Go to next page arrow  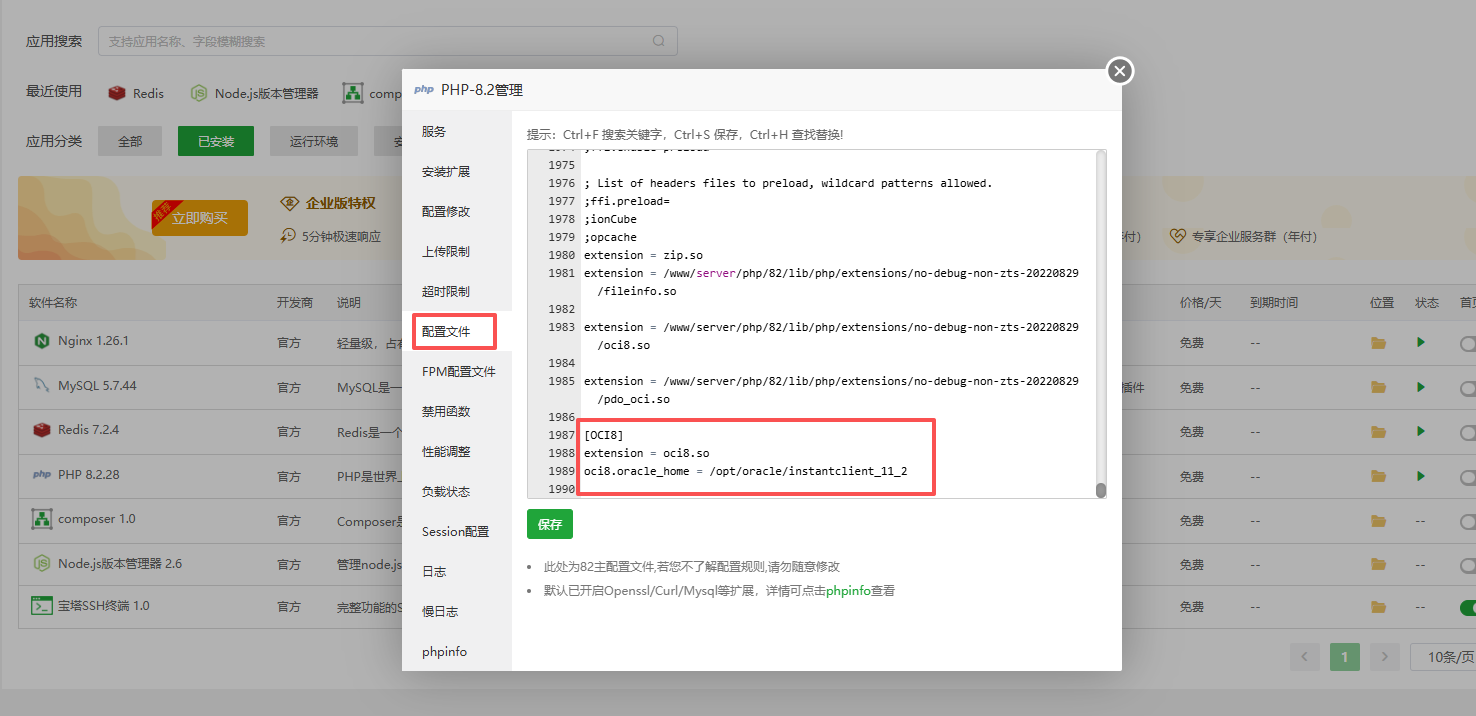1384,657
